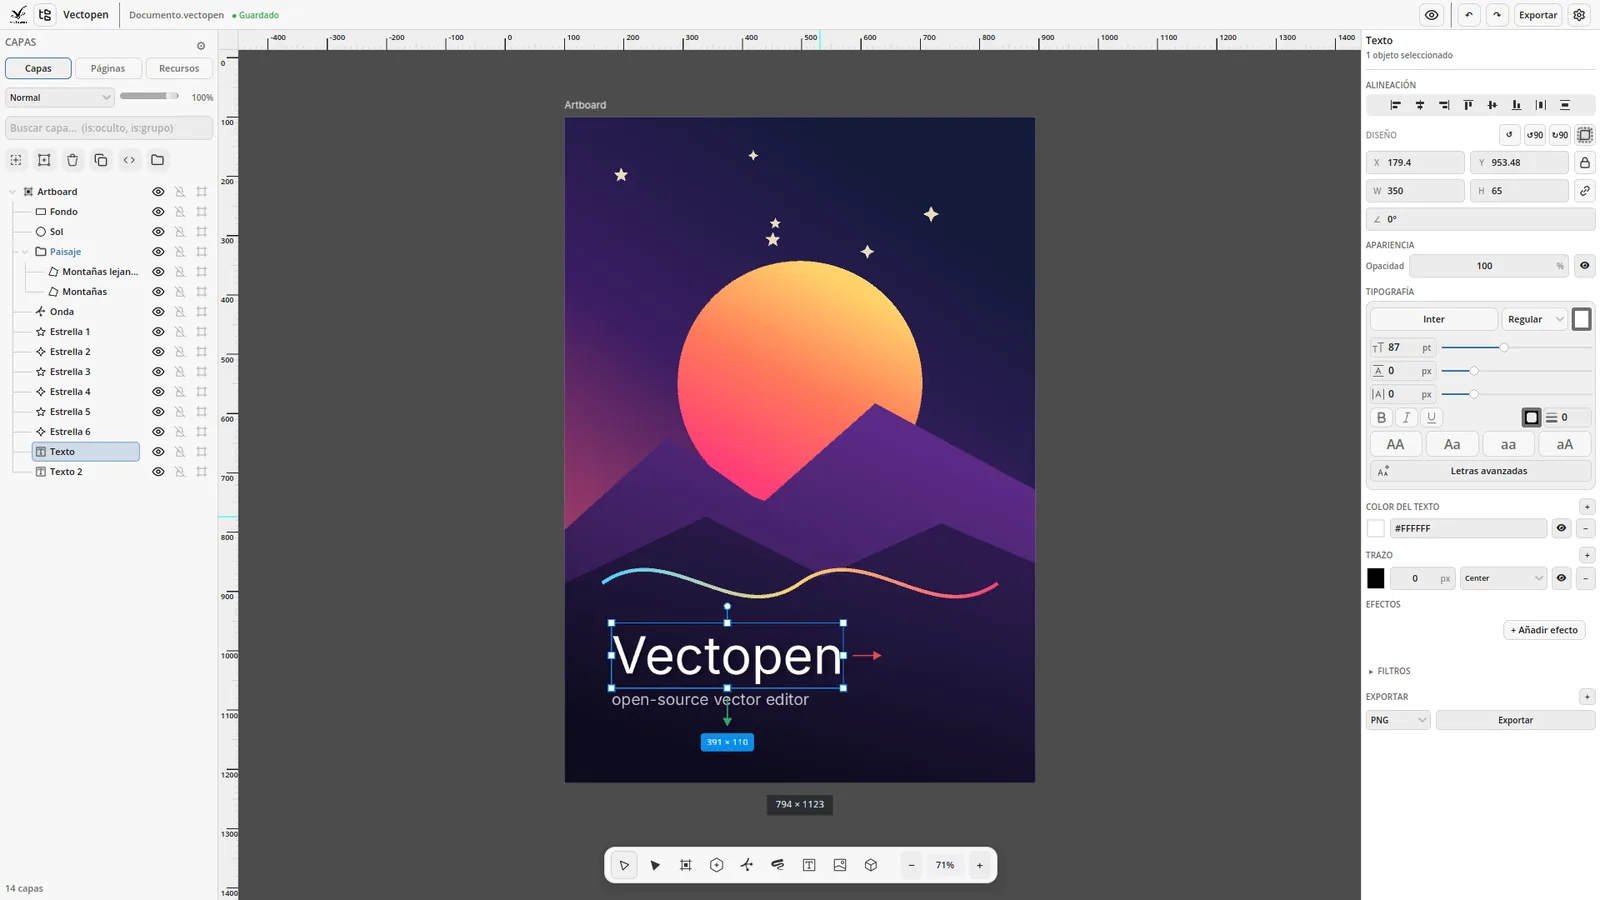Select the Artboard tool in bottom toolbar
1600x900 pixels.
pyautogui.click(x=686, y=865)
